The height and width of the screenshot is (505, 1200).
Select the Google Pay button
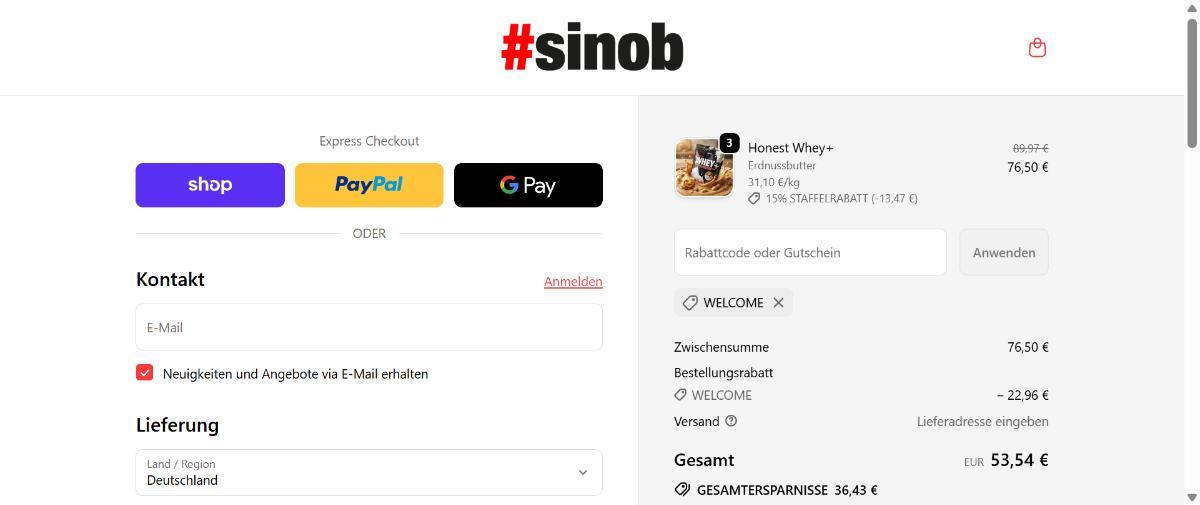[528, 185]
